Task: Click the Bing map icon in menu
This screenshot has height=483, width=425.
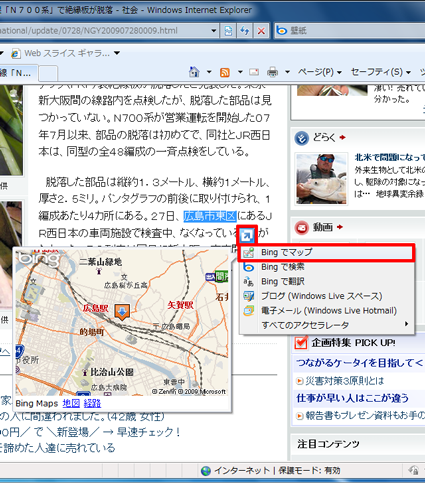Action: point(249,253)
